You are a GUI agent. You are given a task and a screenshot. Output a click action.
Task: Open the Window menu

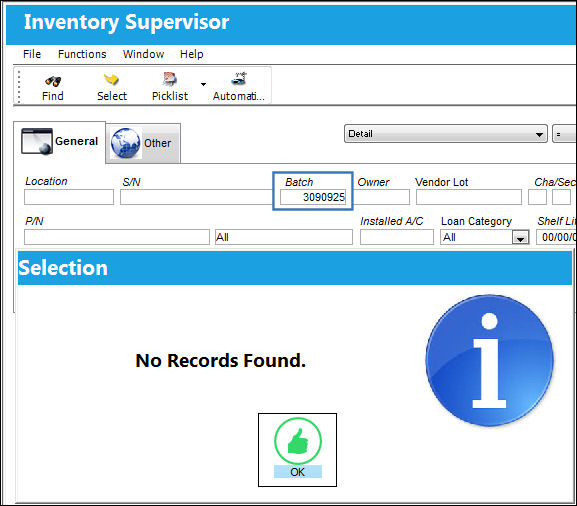pos(143,54)
